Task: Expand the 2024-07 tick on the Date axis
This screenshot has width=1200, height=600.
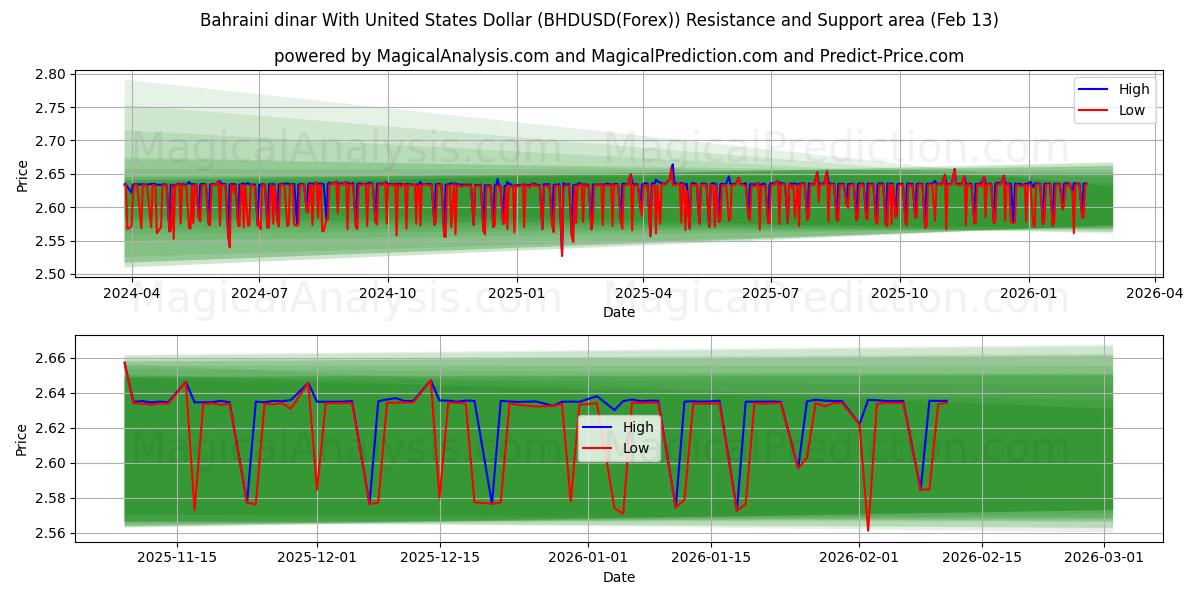Action: click(262, 290)
